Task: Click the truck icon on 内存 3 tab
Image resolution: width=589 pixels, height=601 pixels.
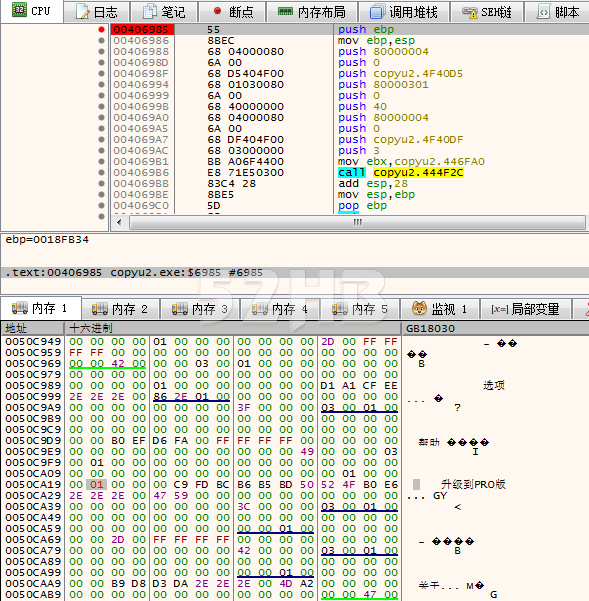Action: [179, 309]
